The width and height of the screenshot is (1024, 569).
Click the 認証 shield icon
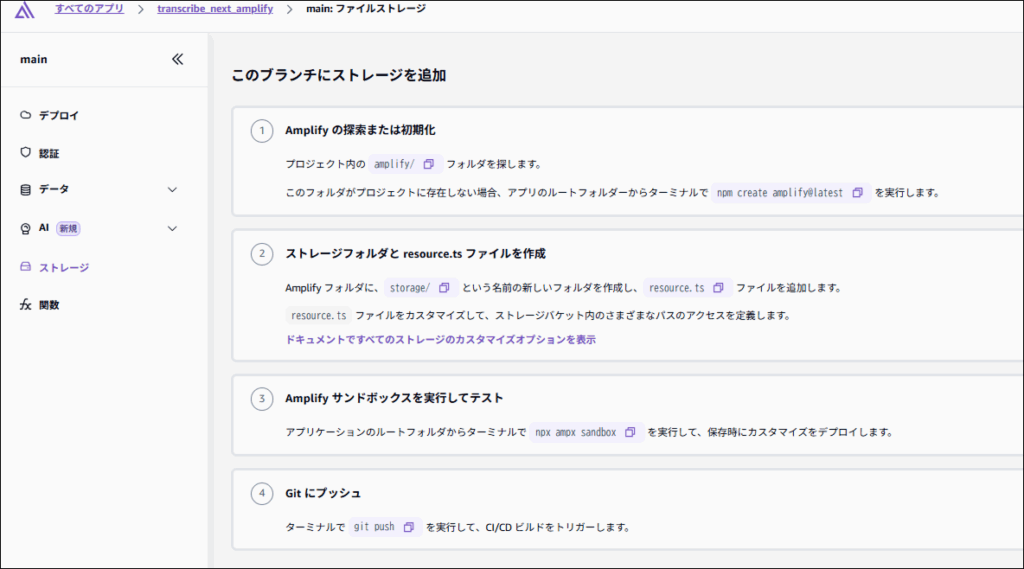pos(25,152)
